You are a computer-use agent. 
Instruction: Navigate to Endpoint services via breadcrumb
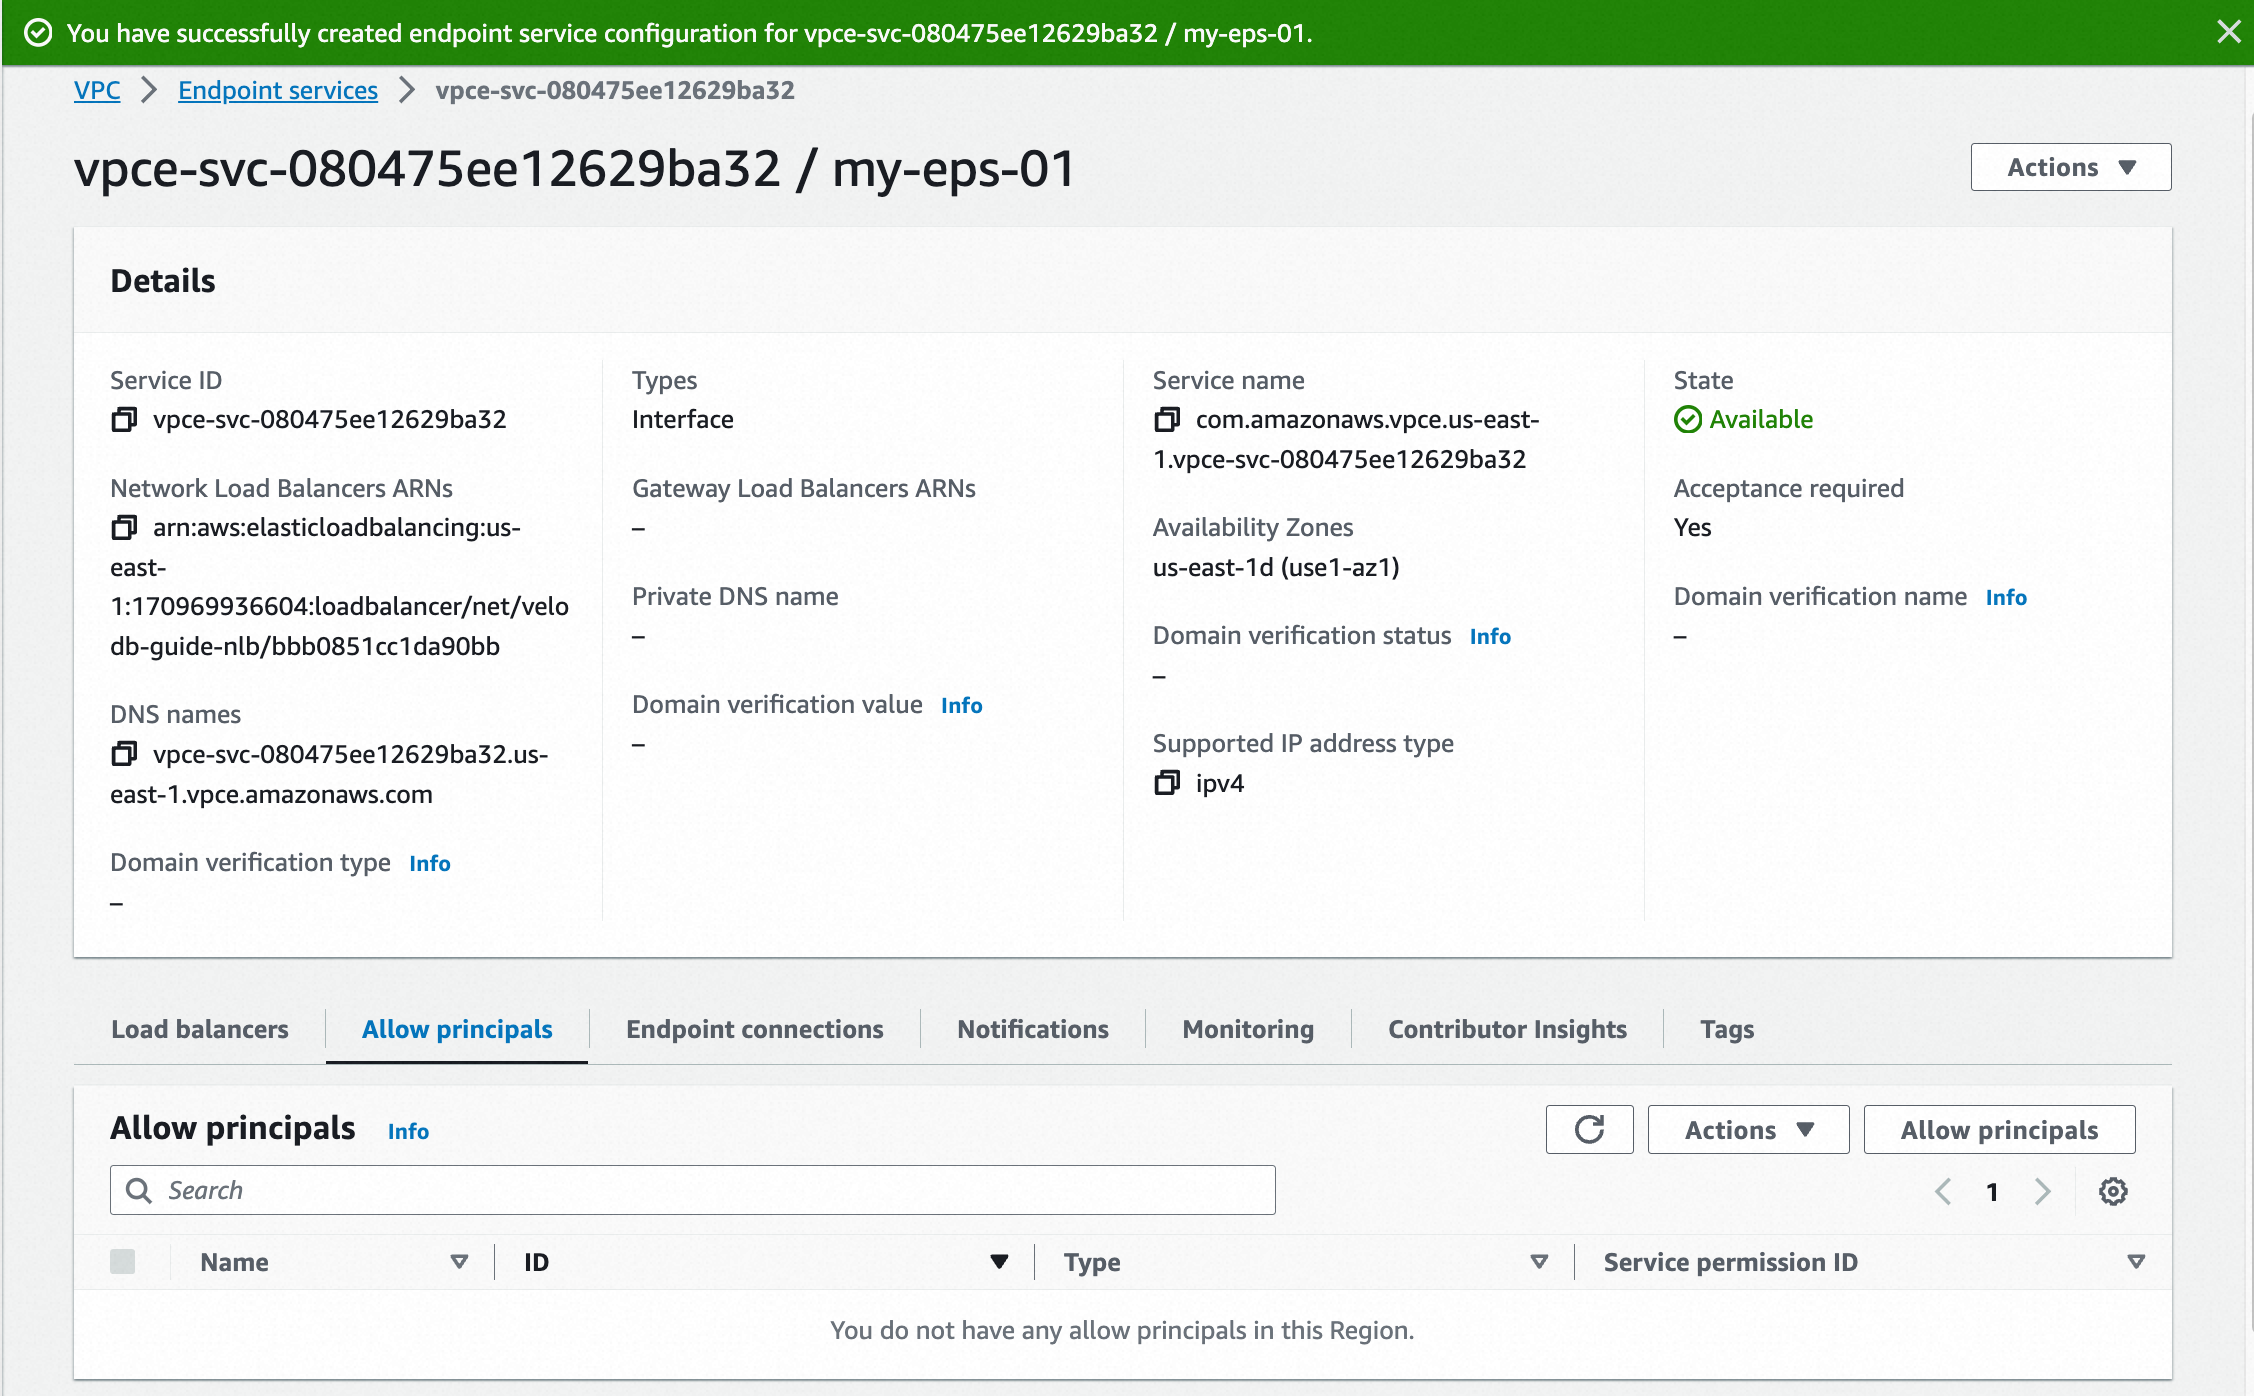tap(277, 90)
